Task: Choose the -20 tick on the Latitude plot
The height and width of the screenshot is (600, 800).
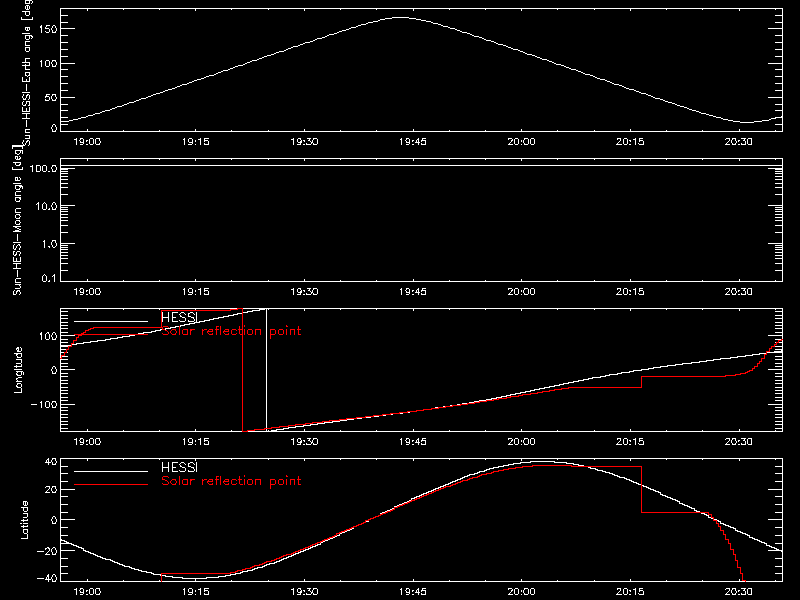Action: 47,551
